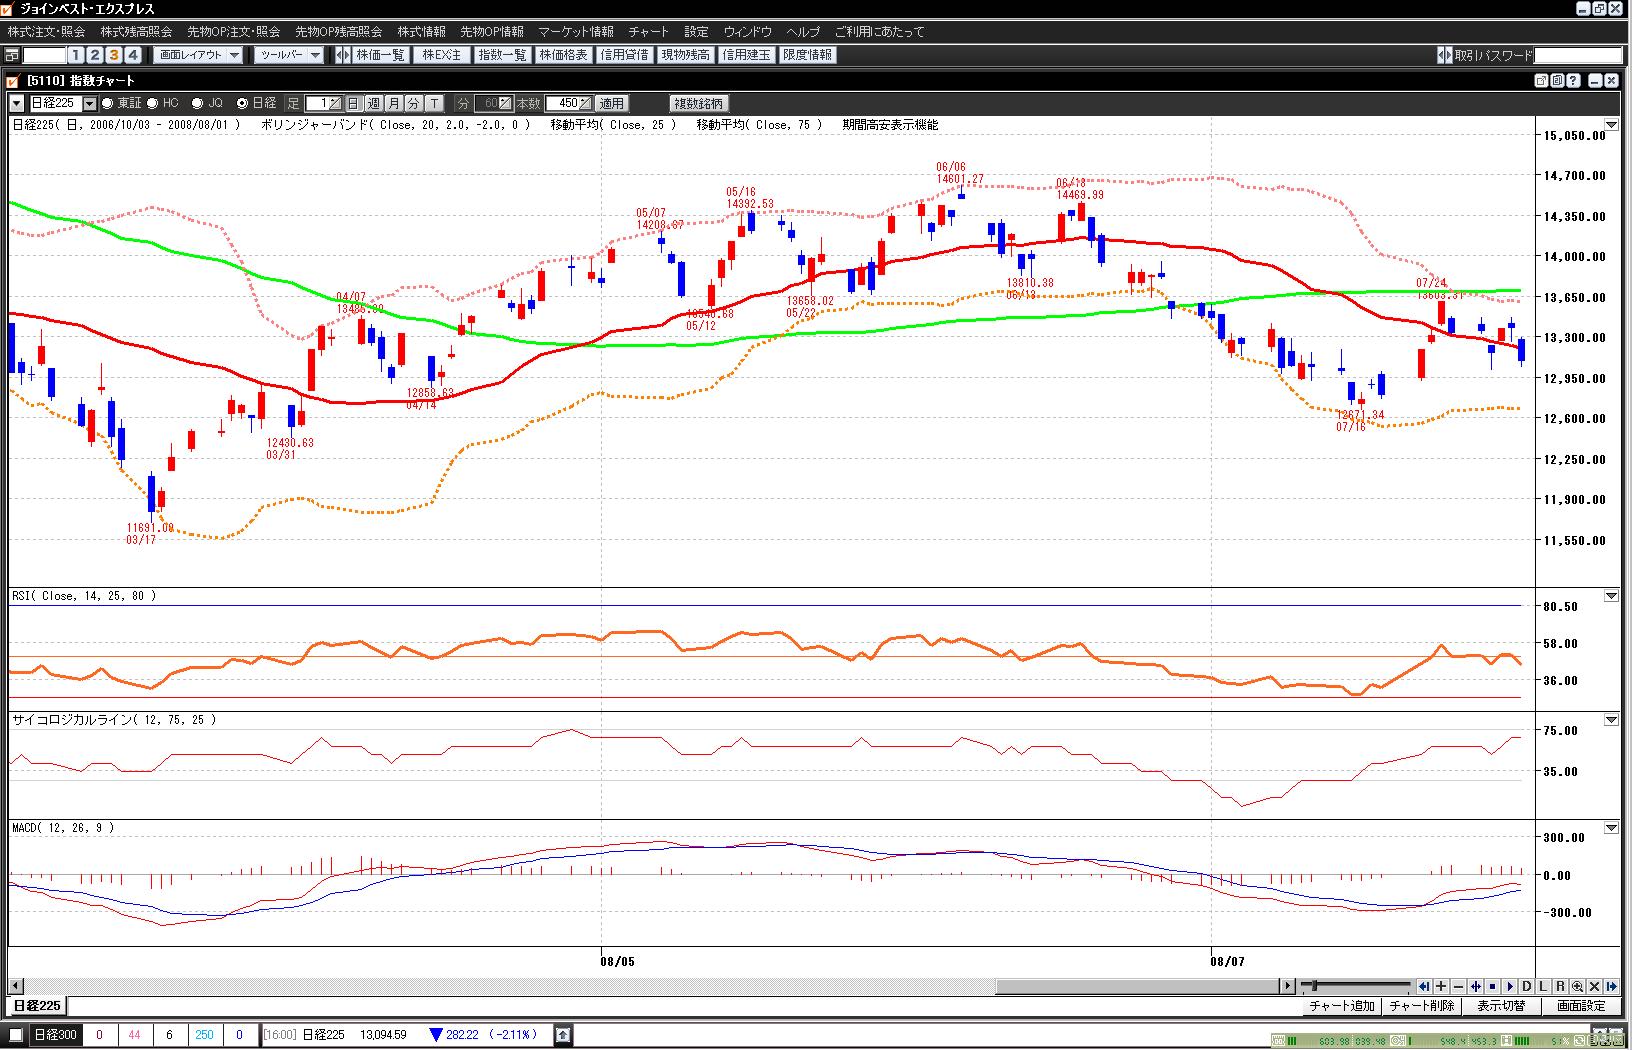Click the D chart mode icon
The image size is (1632, 1050).
coord(1526,986)
